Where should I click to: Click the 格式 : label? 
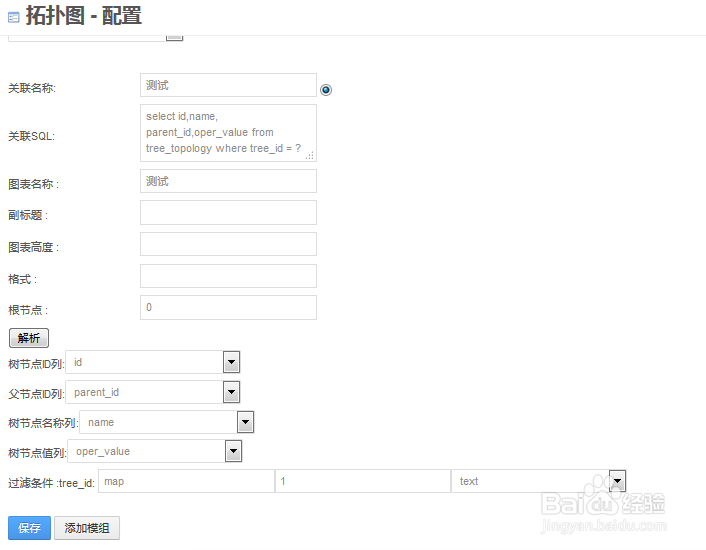click(x=23, y=279)
